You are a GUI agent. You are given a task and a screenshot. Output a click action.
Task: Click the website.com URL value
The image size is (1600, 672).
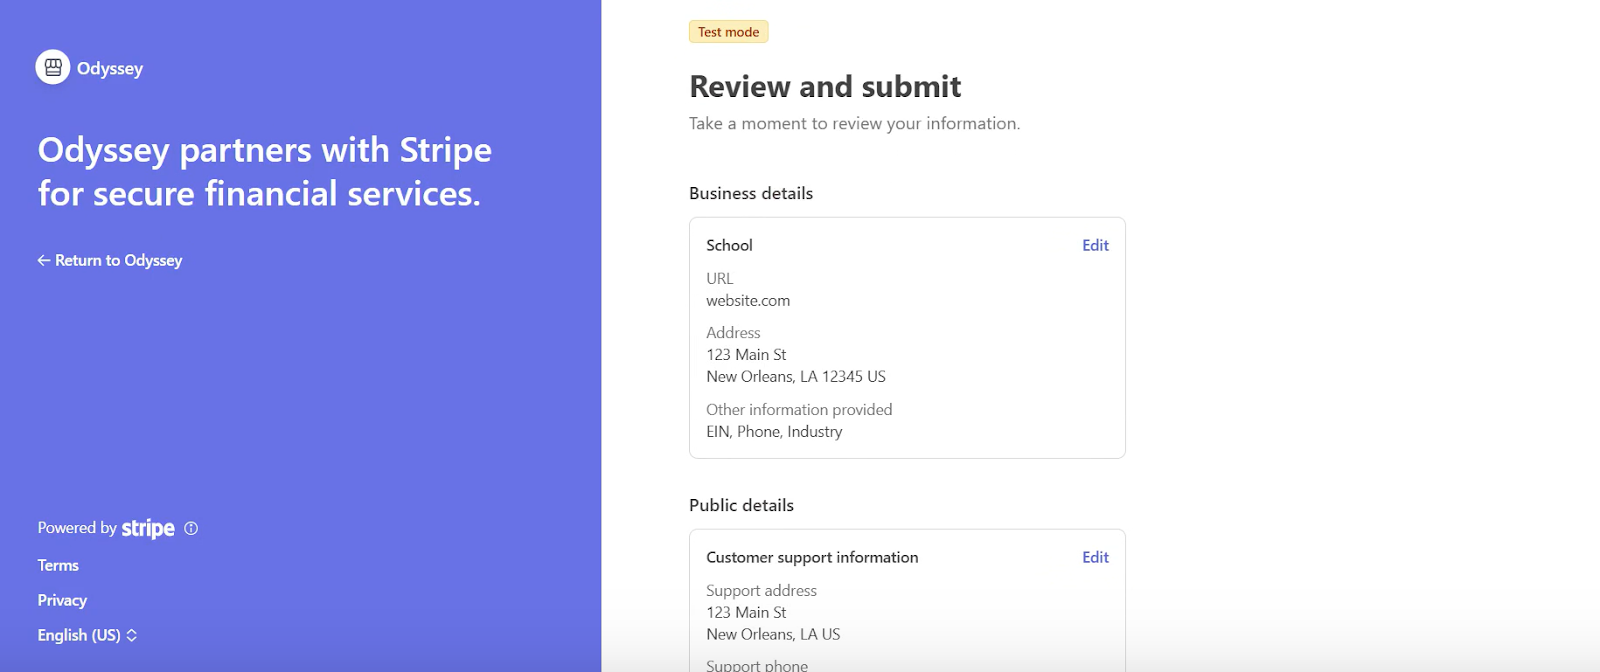[x=748, y=300]
